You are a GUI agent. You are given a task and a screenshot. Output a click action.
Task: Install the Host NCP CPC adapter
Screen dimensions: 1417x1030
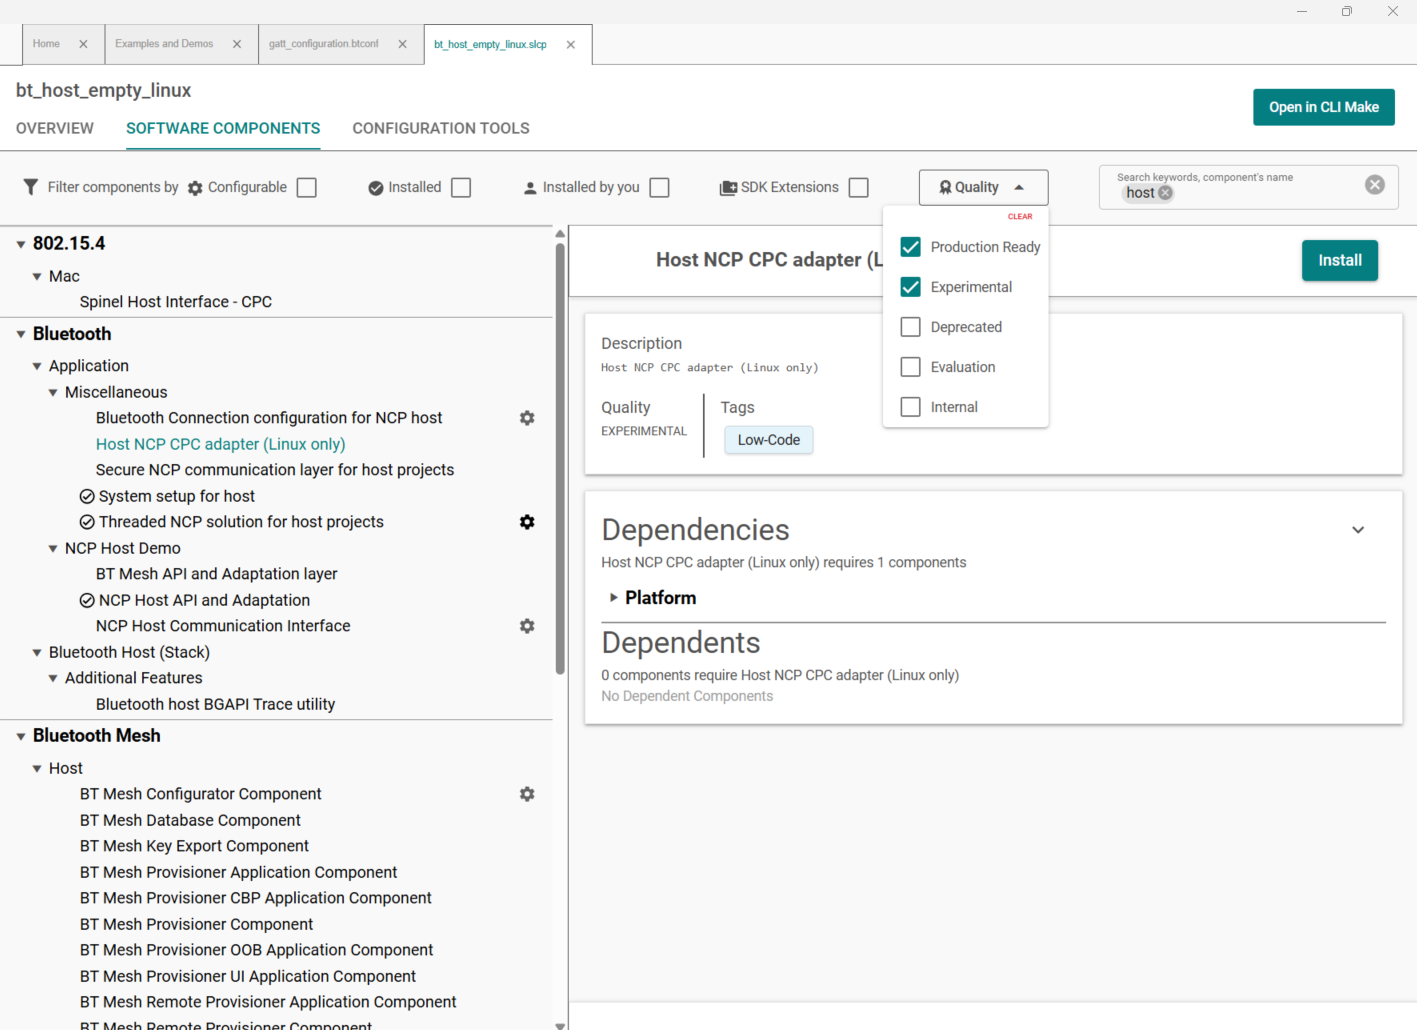pos(1339,260)
